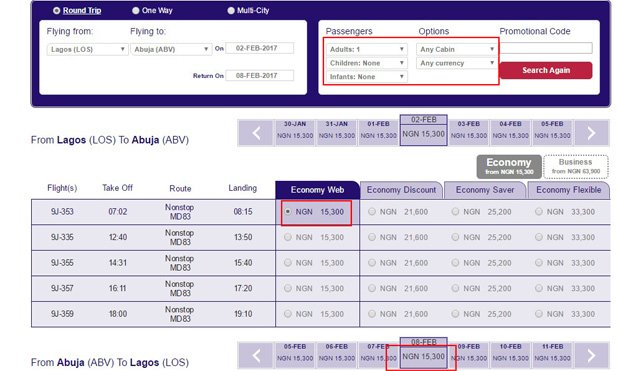618x371 pixels.
Task: Choose Economy Saver fare for flight 9J-357
Action: point(455,288)
